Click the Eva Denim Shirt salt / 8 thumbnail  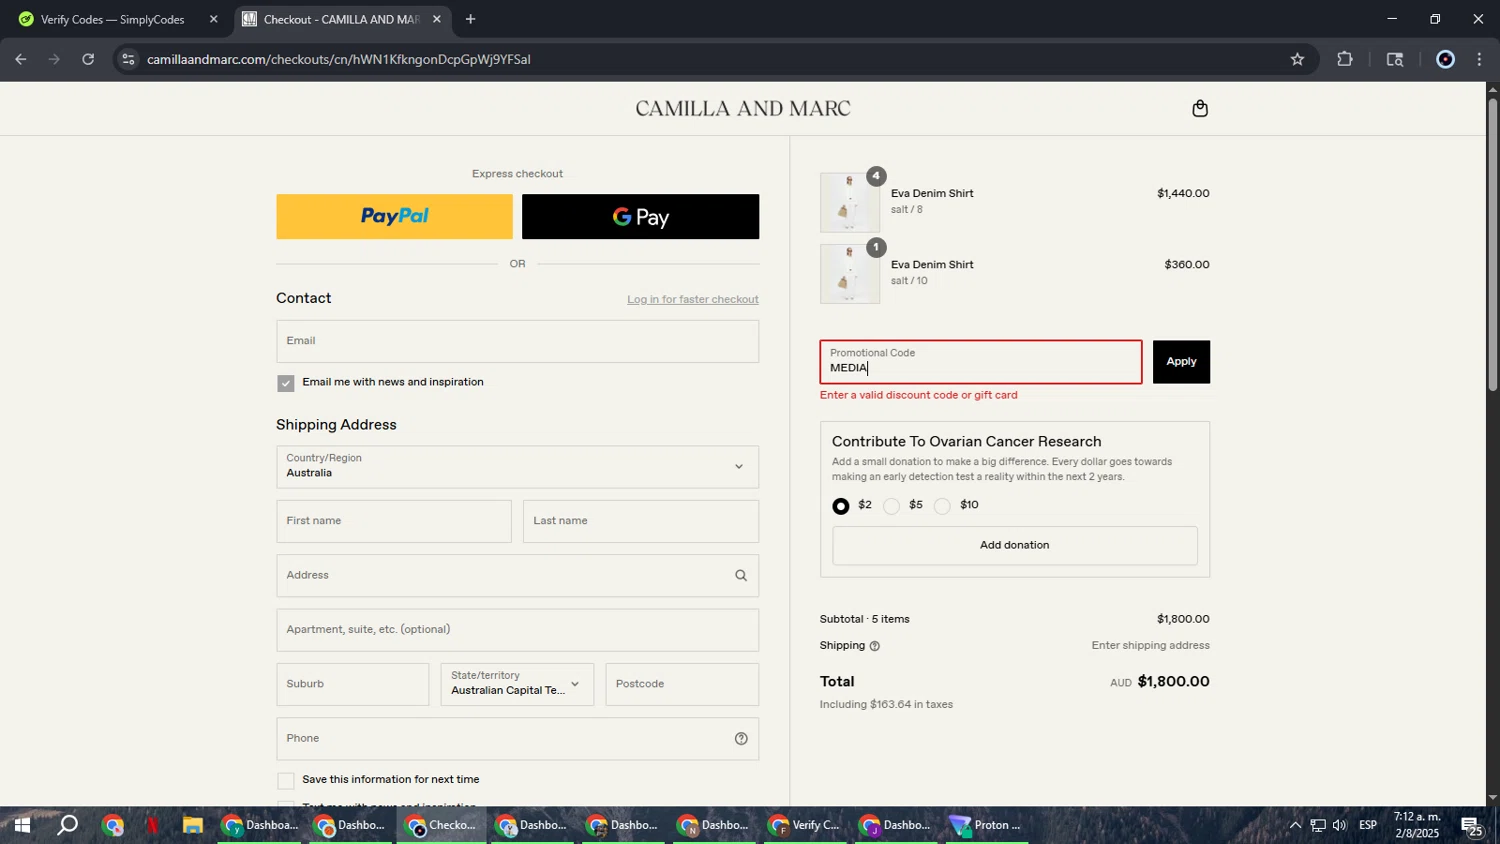point(850,203)
